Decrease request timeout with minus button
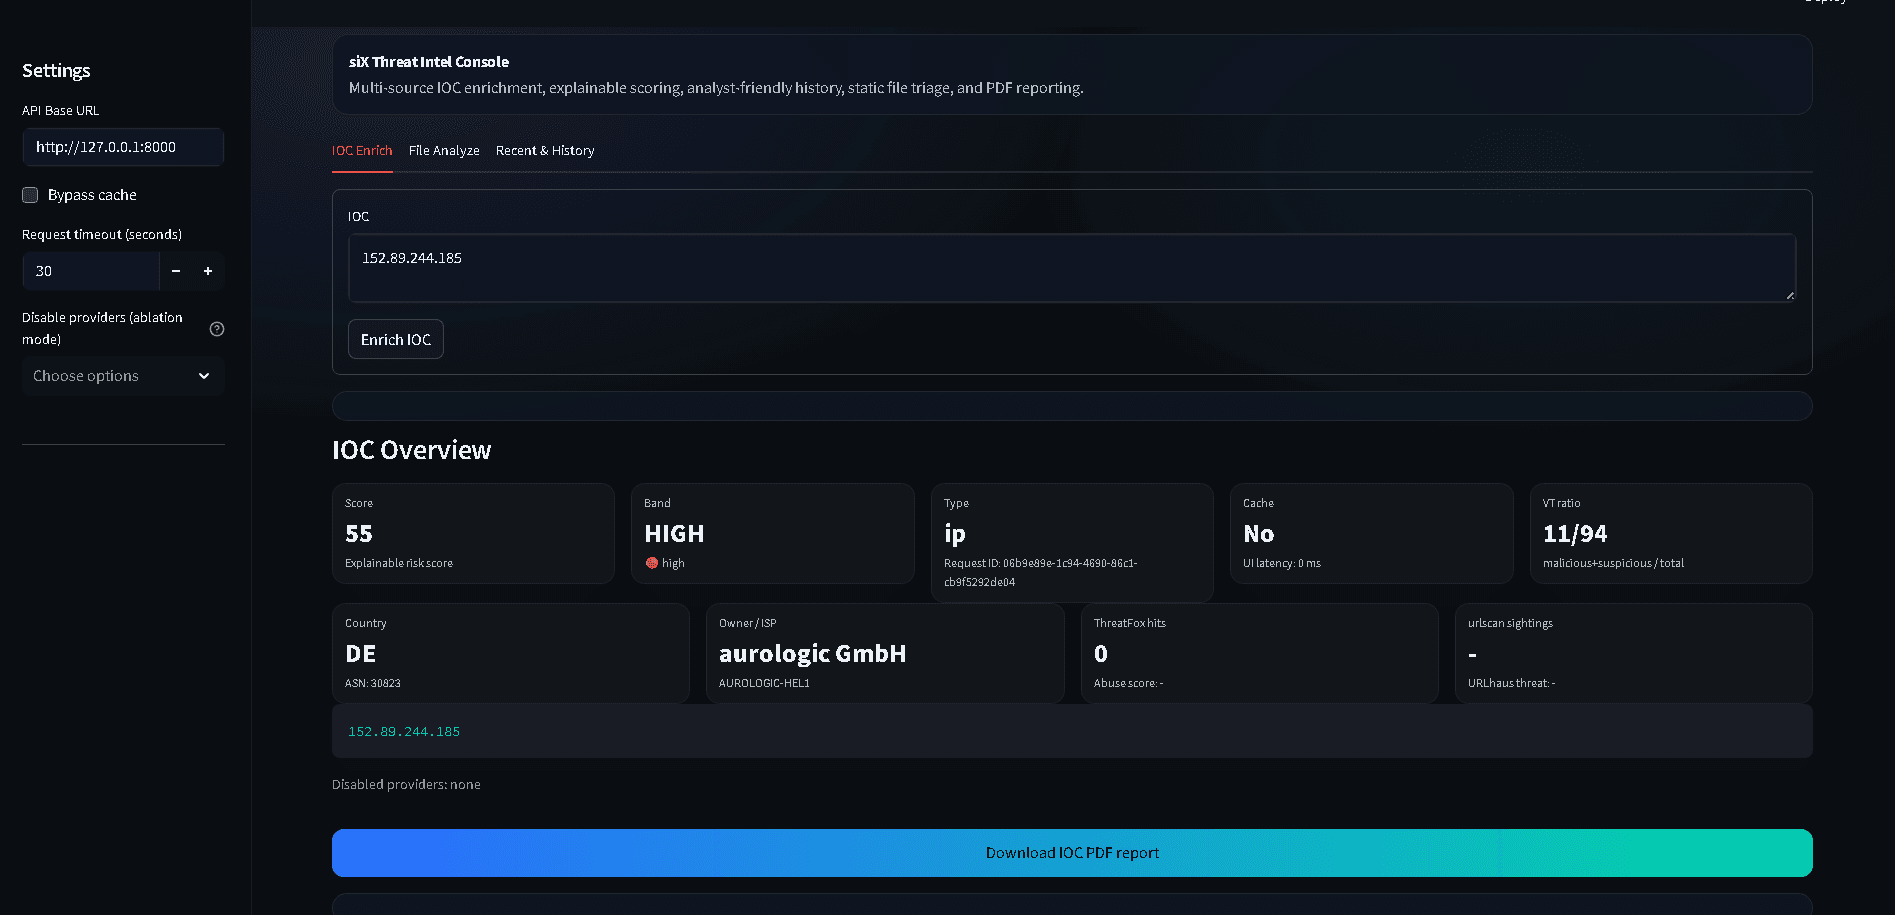The height and width of the screenshot is (915, 1895). pyautogui.click(x=176, y=271)
